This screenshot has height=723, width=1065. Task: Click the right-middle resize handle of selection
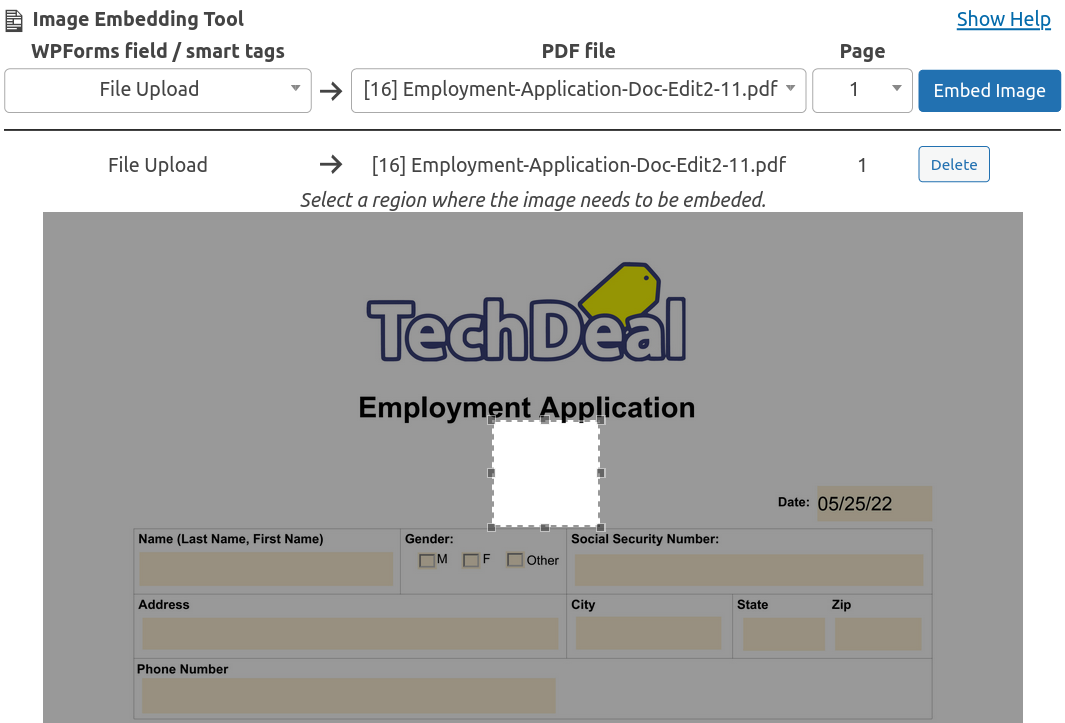tap(600, 473)
